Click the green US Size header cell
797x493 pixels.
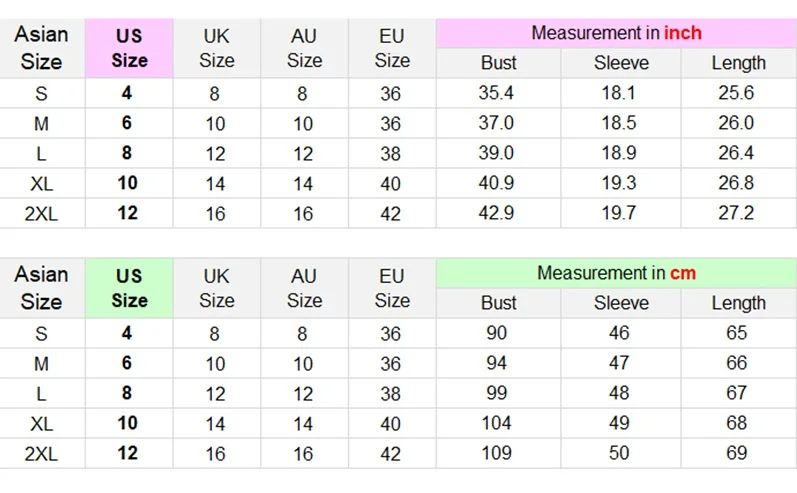click(x=129, y=288)
